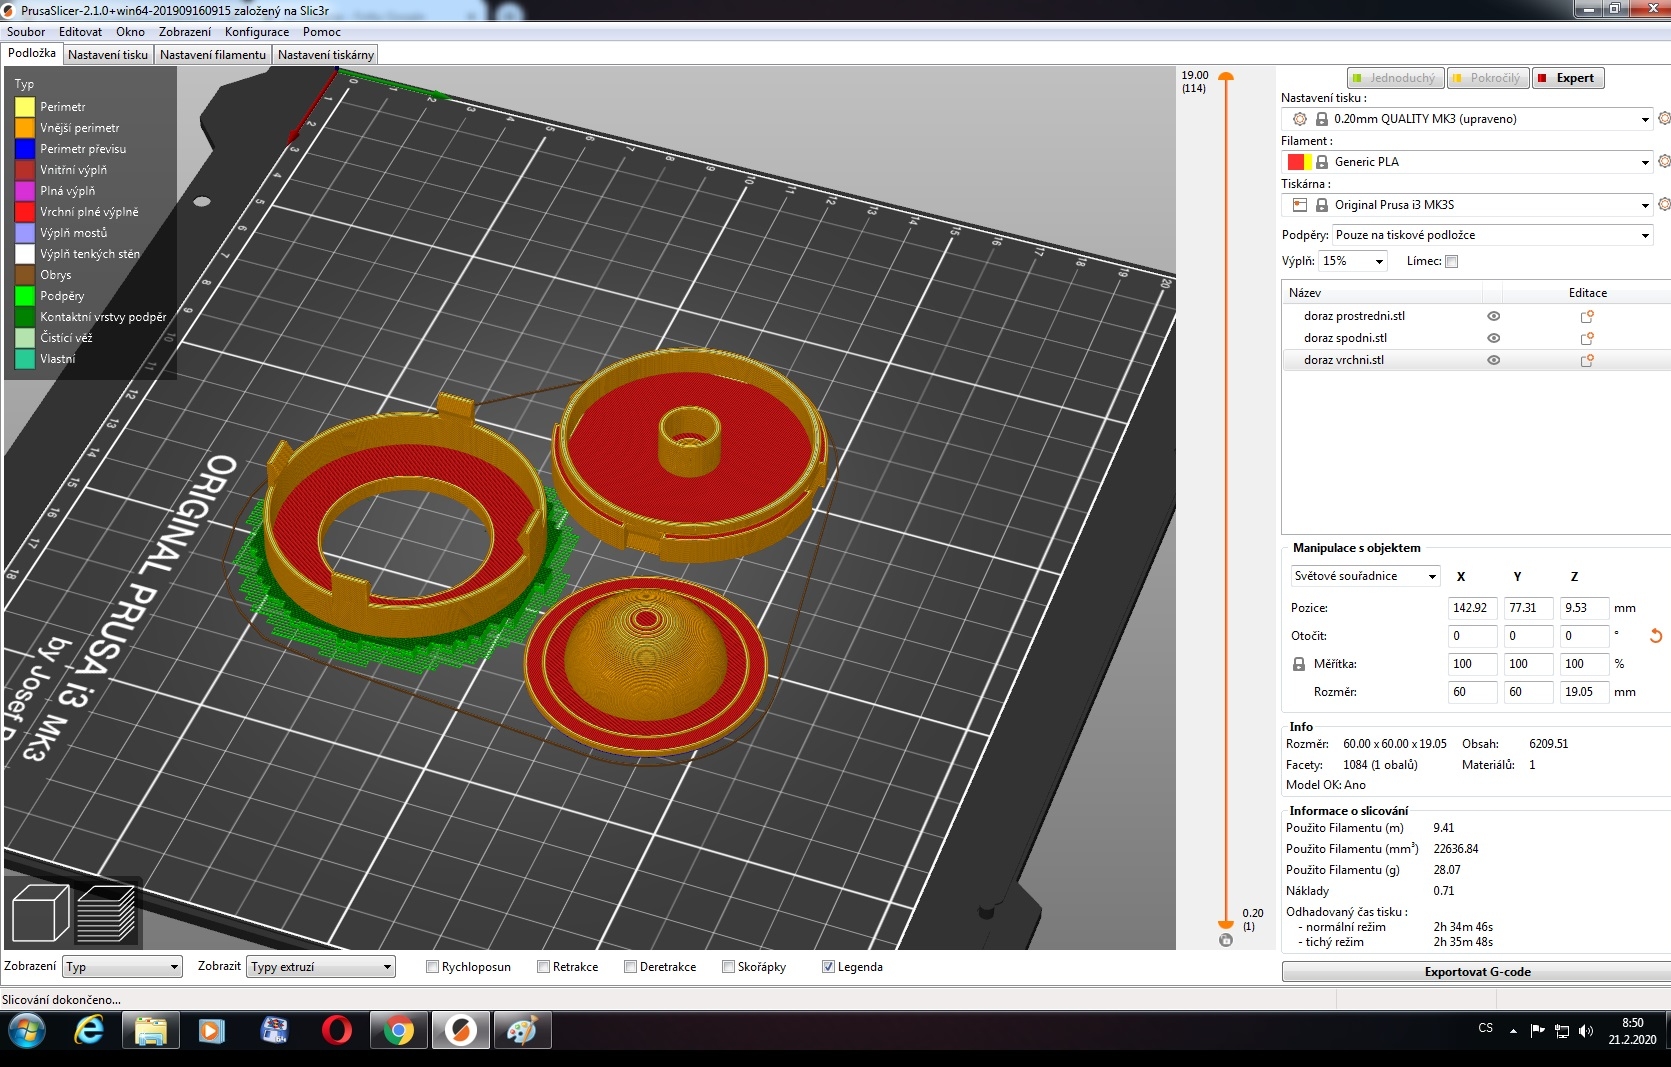Open the Podpěry supports dropdown
1671x1067 pixels.
(1645, 235)
